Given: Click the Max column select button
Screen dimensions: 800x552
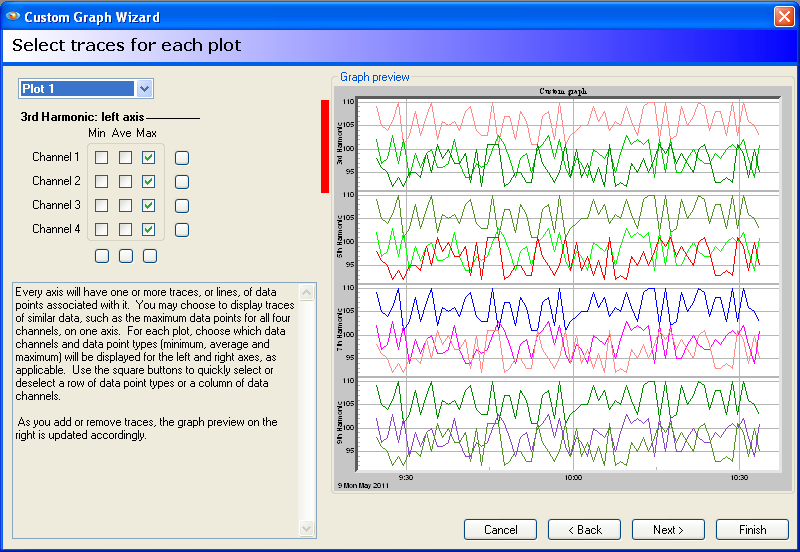Looking at the screenshot, I should (x=150, y=256).
